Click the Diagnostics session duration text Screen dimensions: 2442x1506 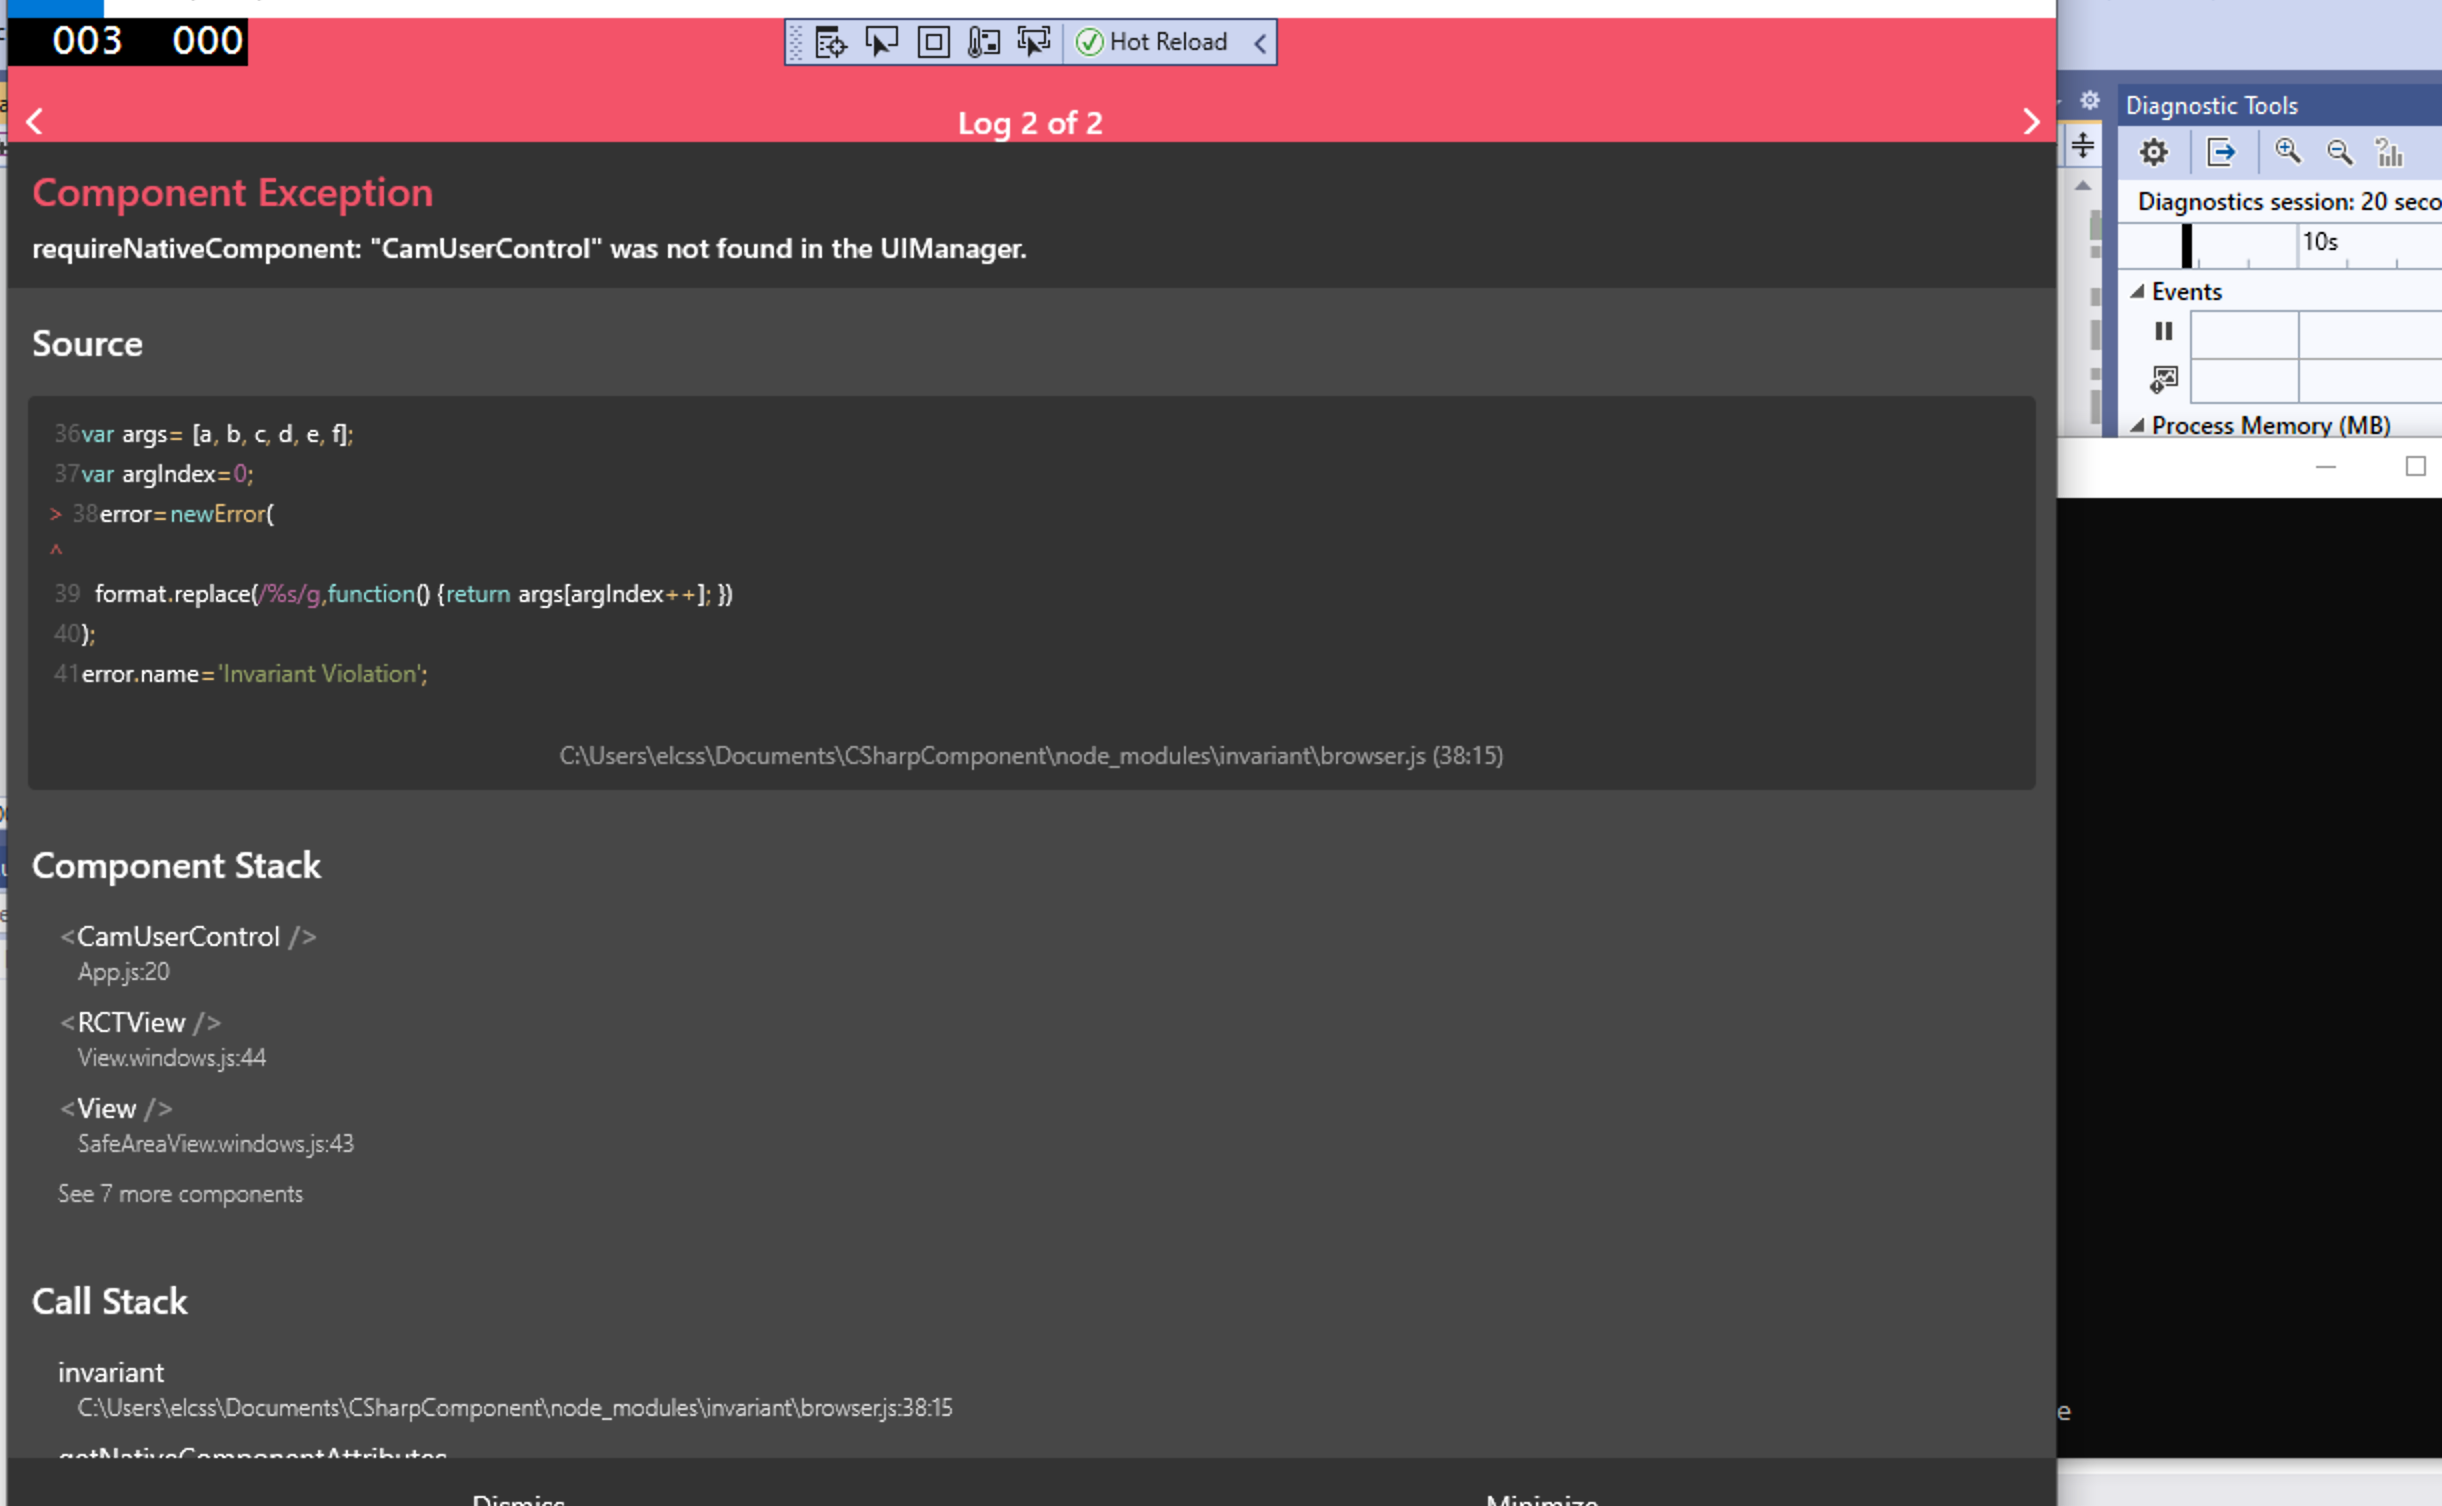coord(2289,201)
